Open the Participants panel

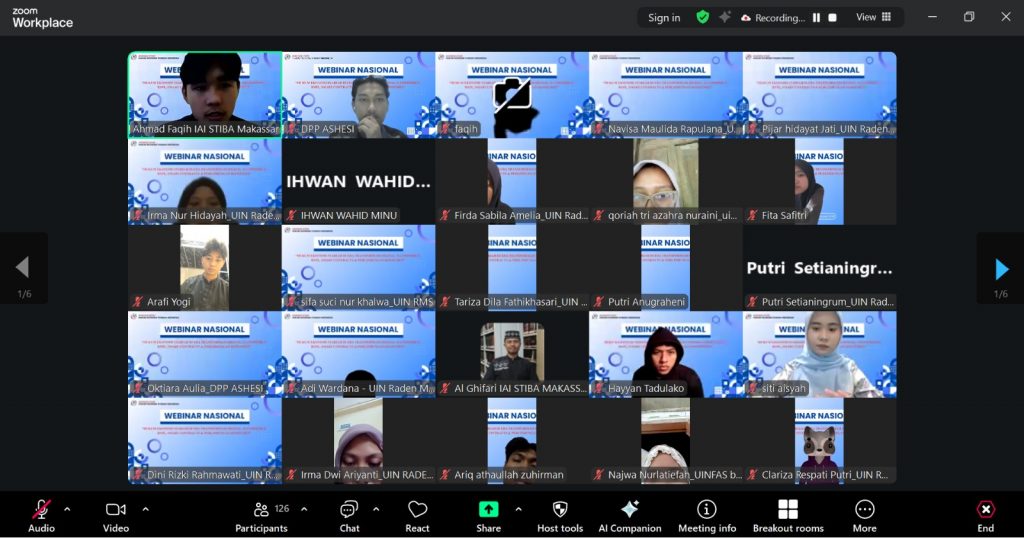(261, 514)
